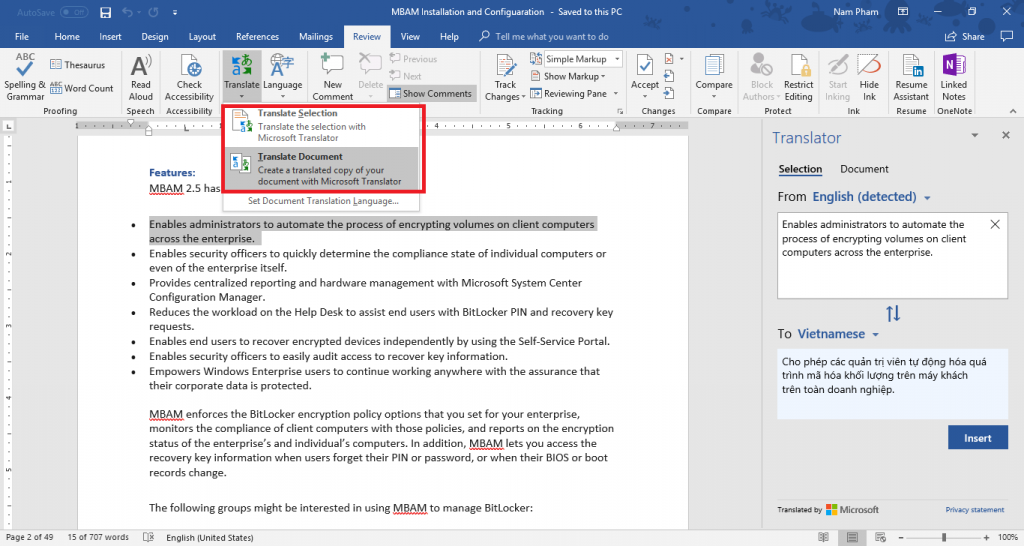The height and width of the screenshot is (546, 1024).
Task: Switch to the References tab
Action: pos(257,37)
